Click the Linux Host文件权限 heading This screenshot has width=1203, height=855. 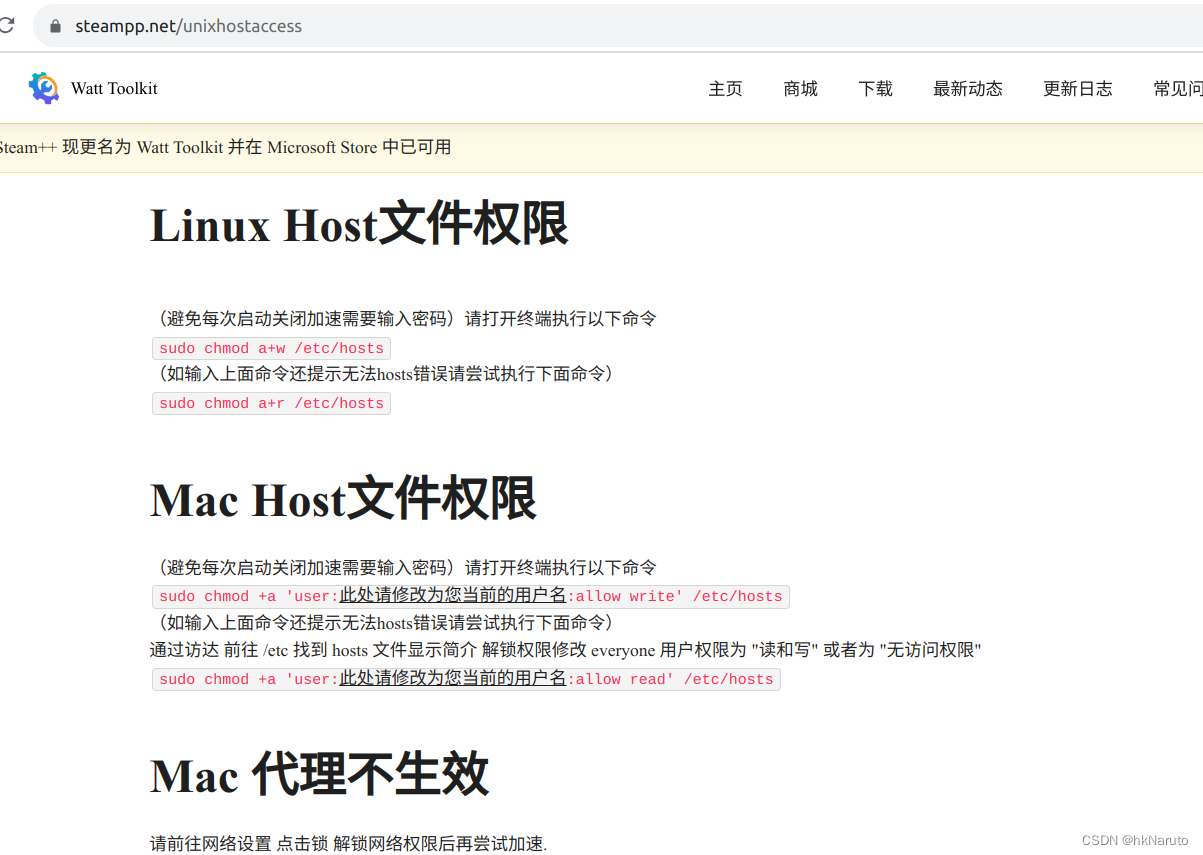pos(359,224)
